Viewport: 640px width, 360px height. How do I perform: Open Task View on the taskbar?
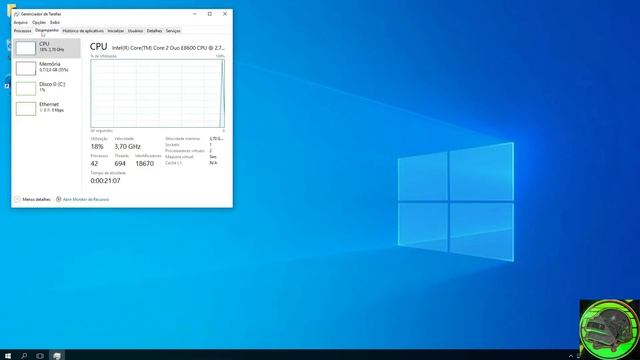pyautogui.click(x=40, y=356)
